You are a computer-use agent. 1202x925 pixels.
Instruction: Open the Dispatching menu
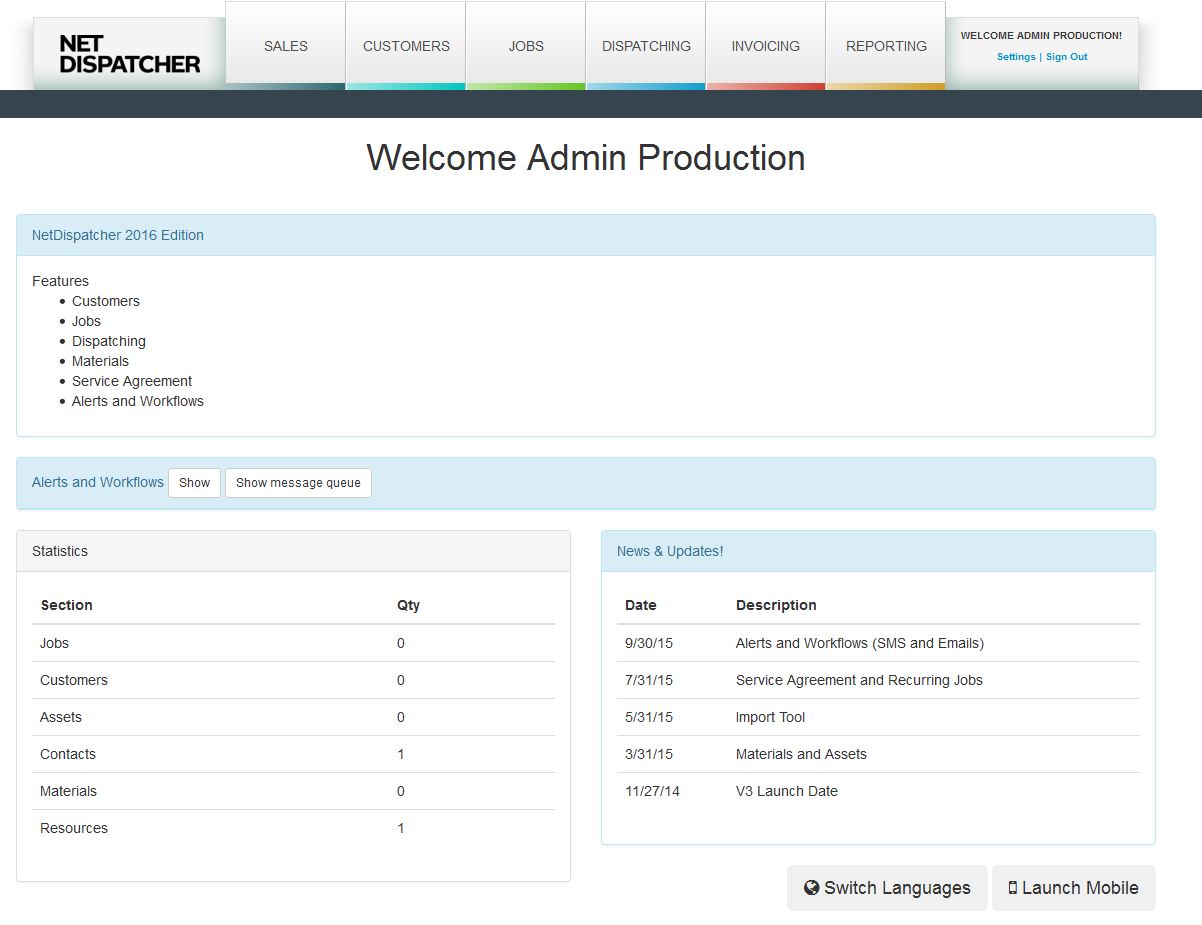click(x=646, y=46)
